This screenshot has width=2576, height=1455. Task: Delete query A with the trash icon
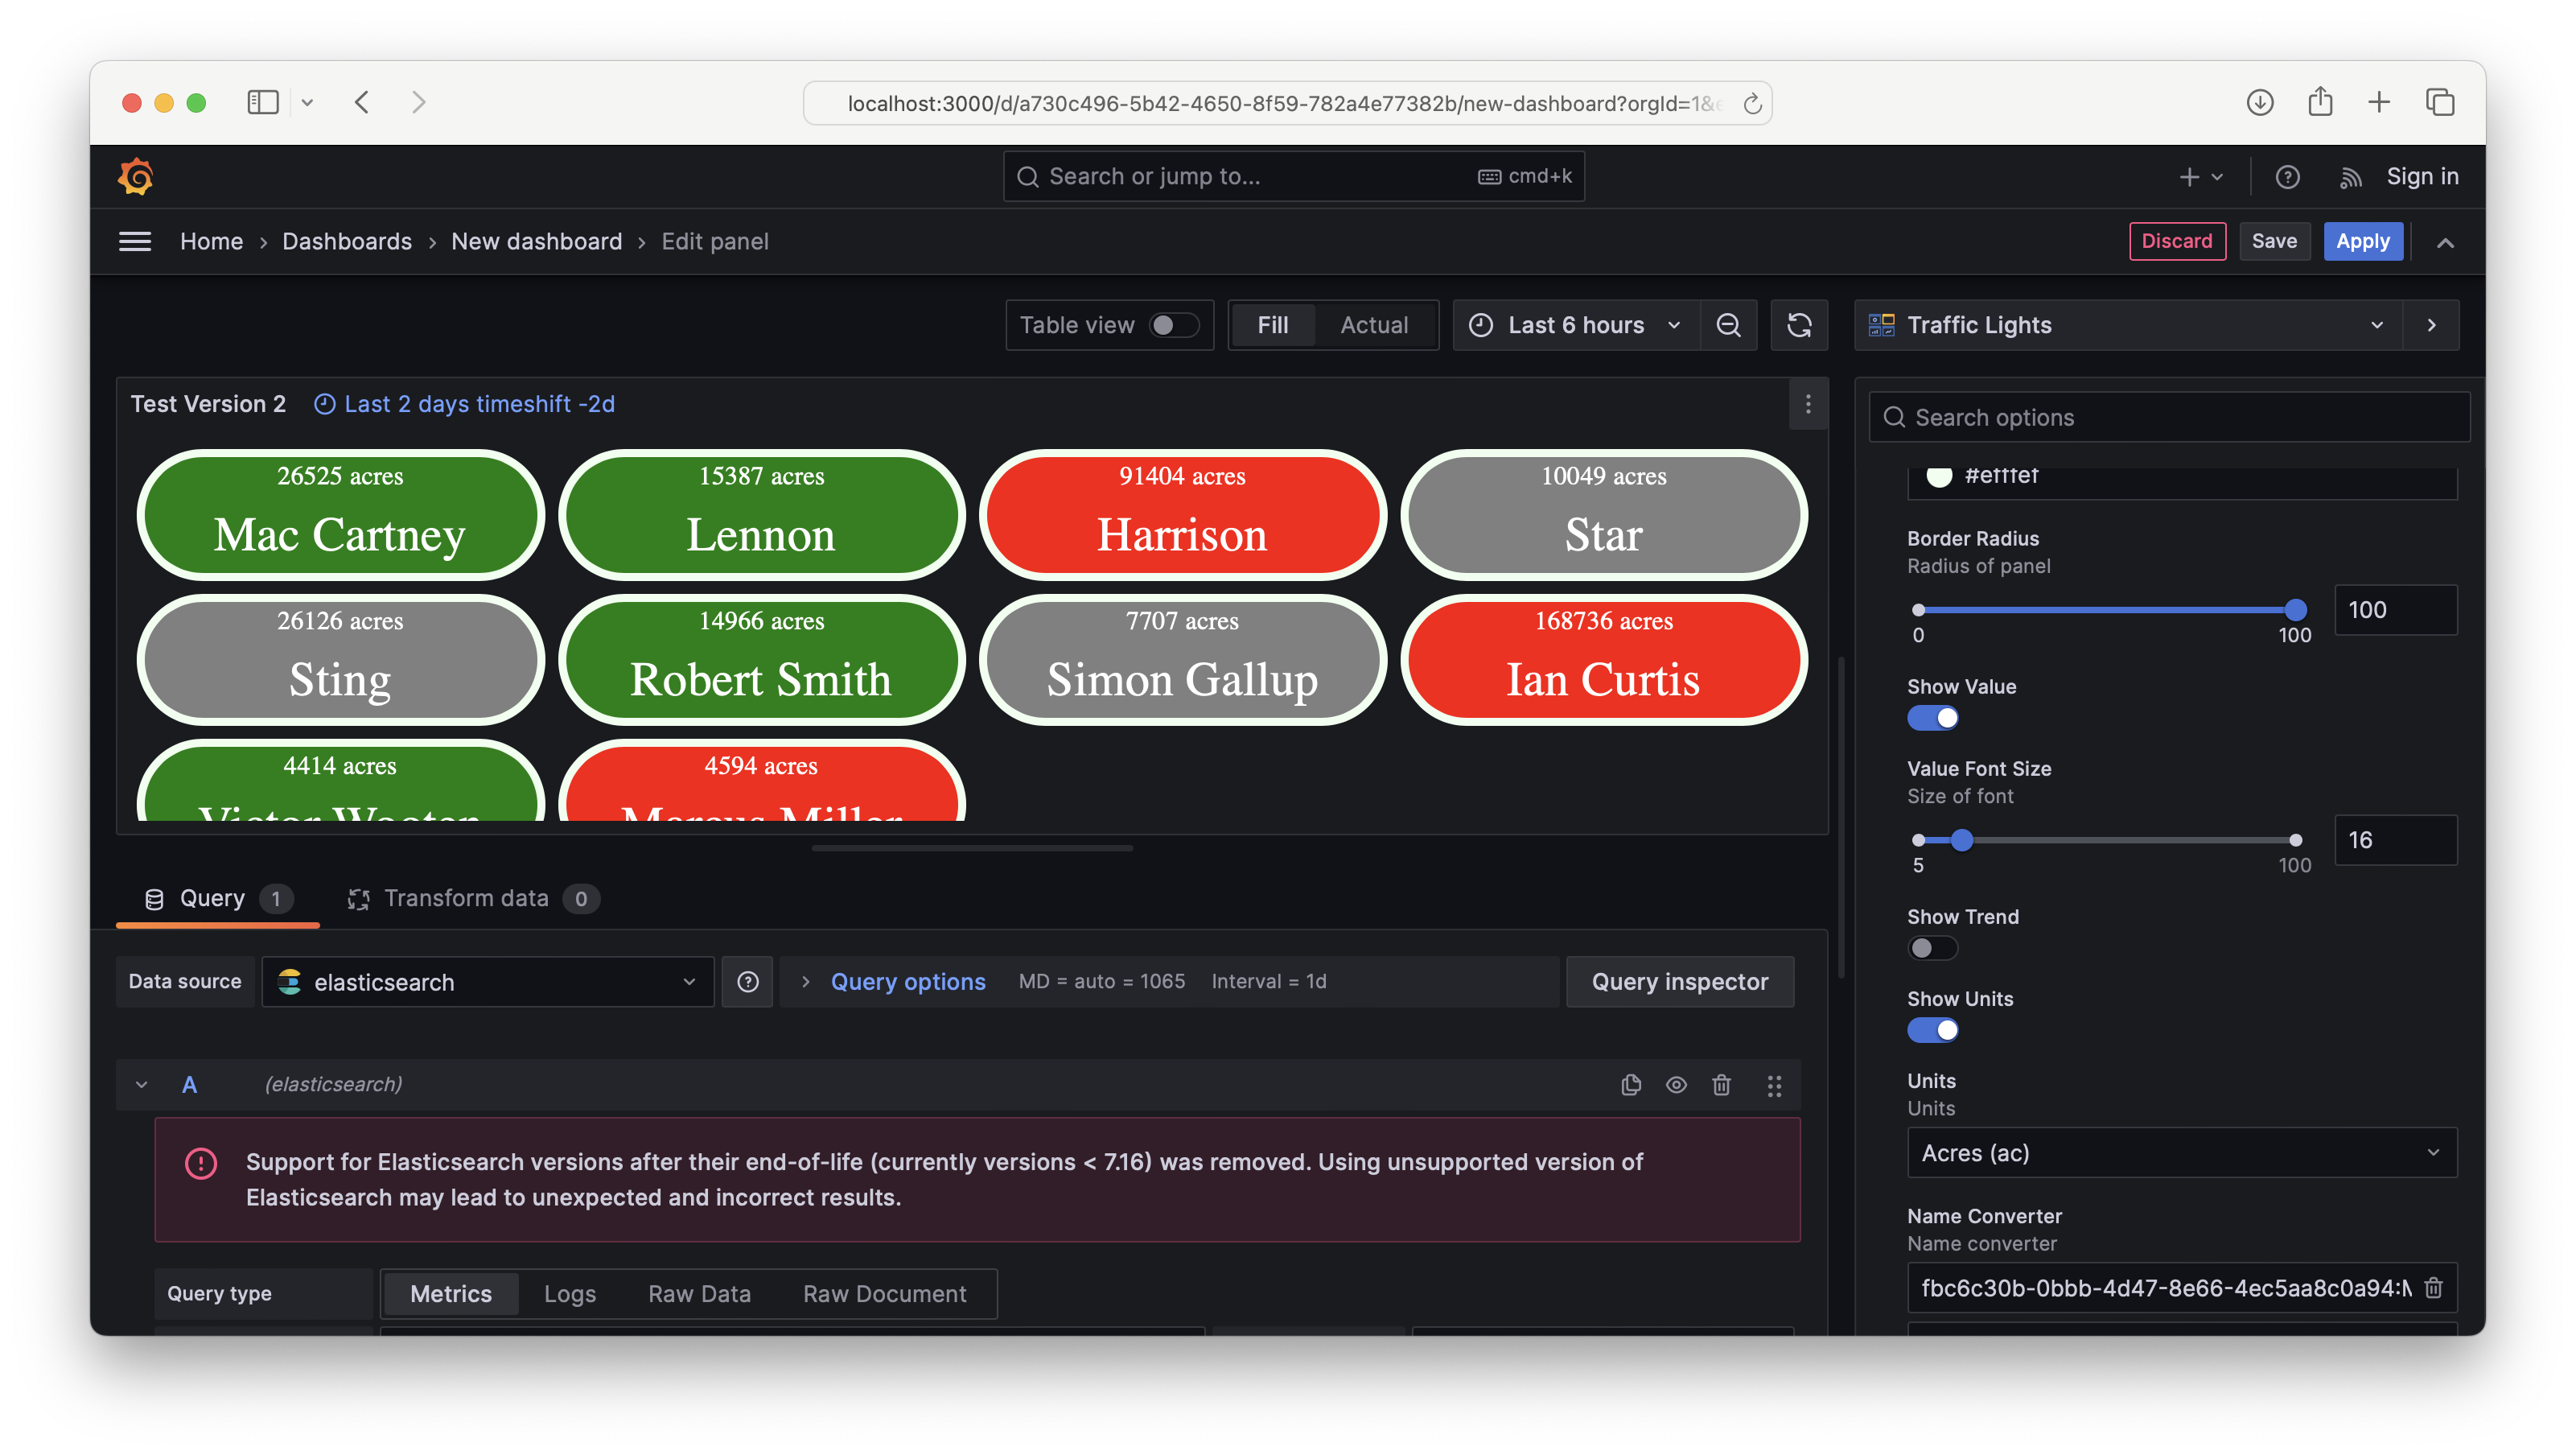pyautogui.click(x=1721, y=1085)
